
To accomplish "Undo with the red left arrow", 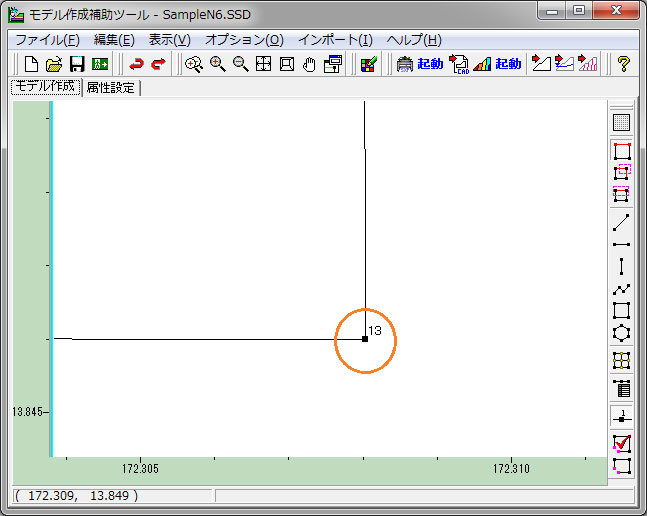I will [x=136, y=64].
